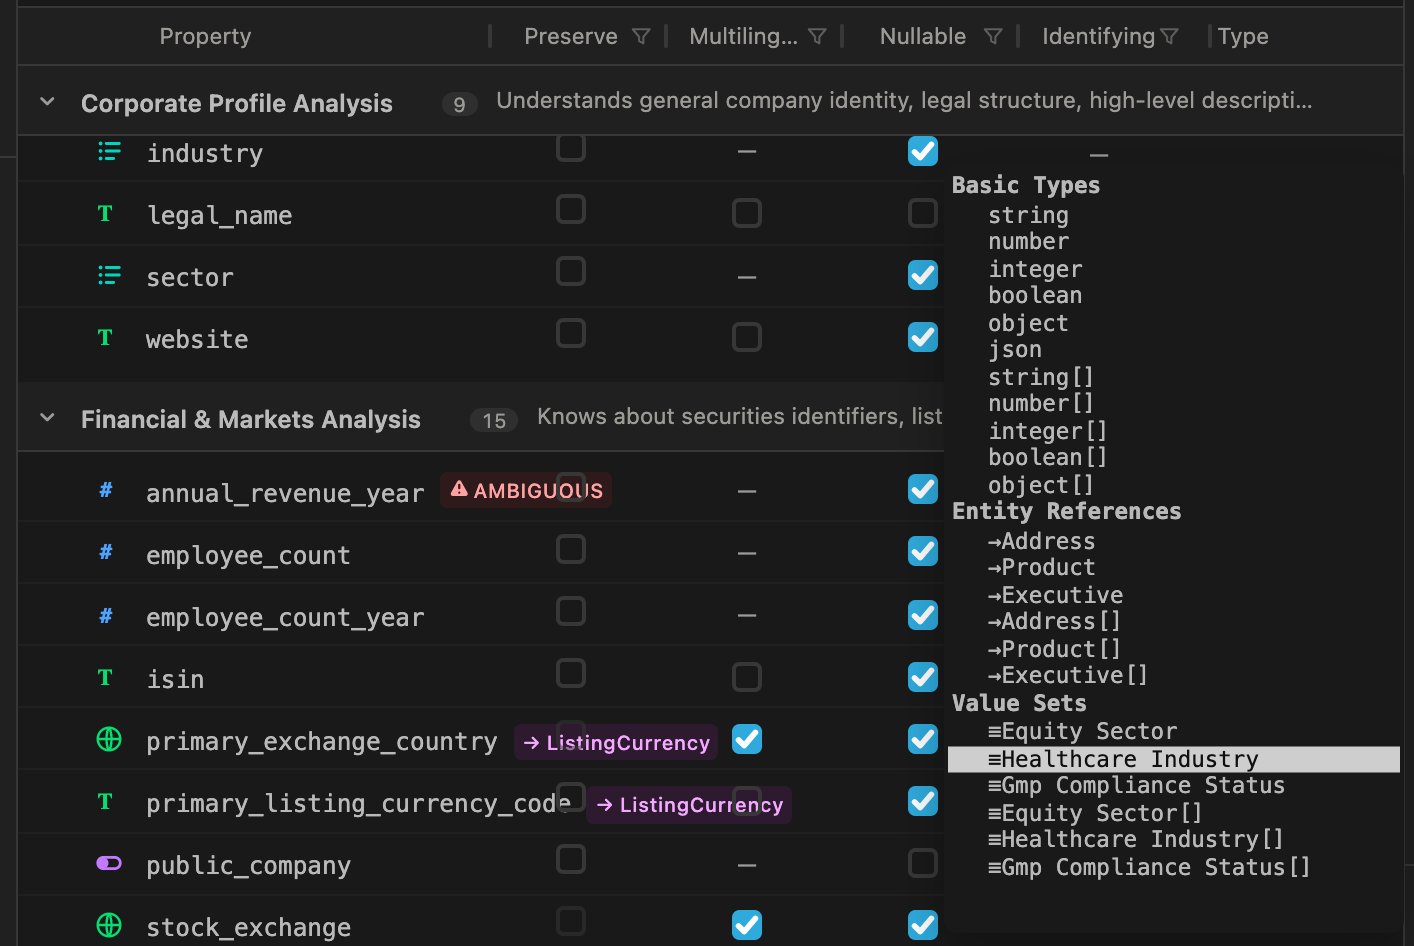This screenshot has width=1414, height=946.
Task: Click the text type icon beside legal_name
Action: pos(105,214)
